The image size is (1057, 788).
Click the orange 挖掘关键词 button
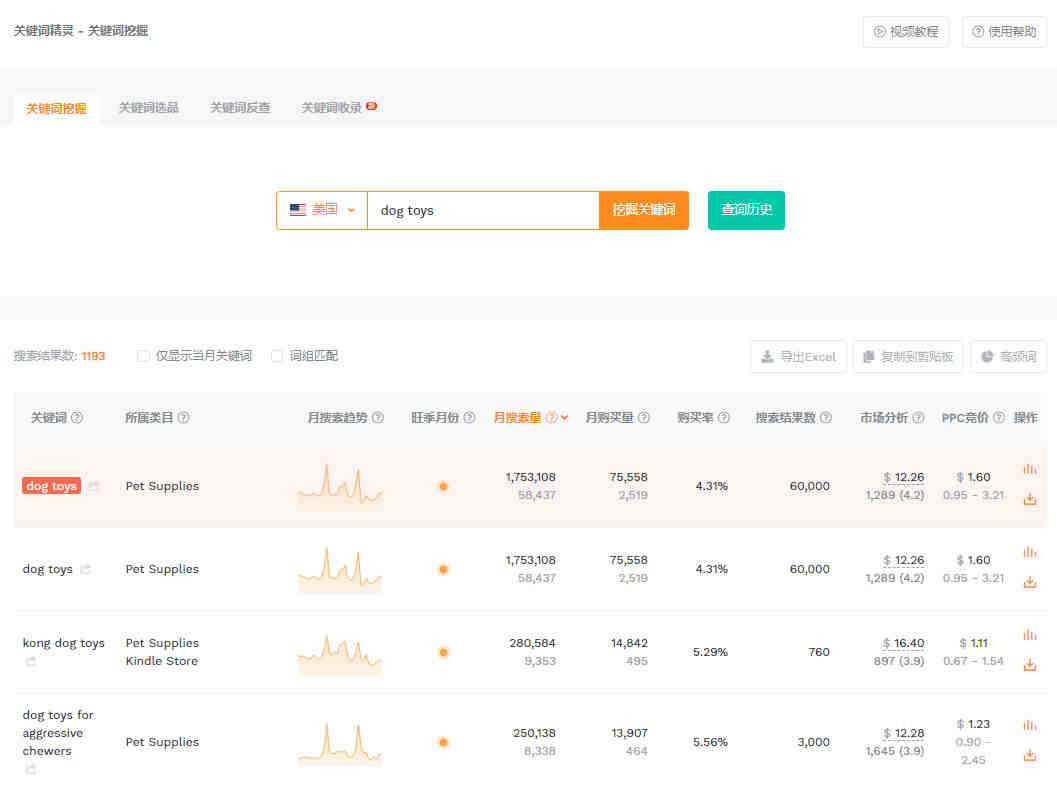click(x=644, y=210)
